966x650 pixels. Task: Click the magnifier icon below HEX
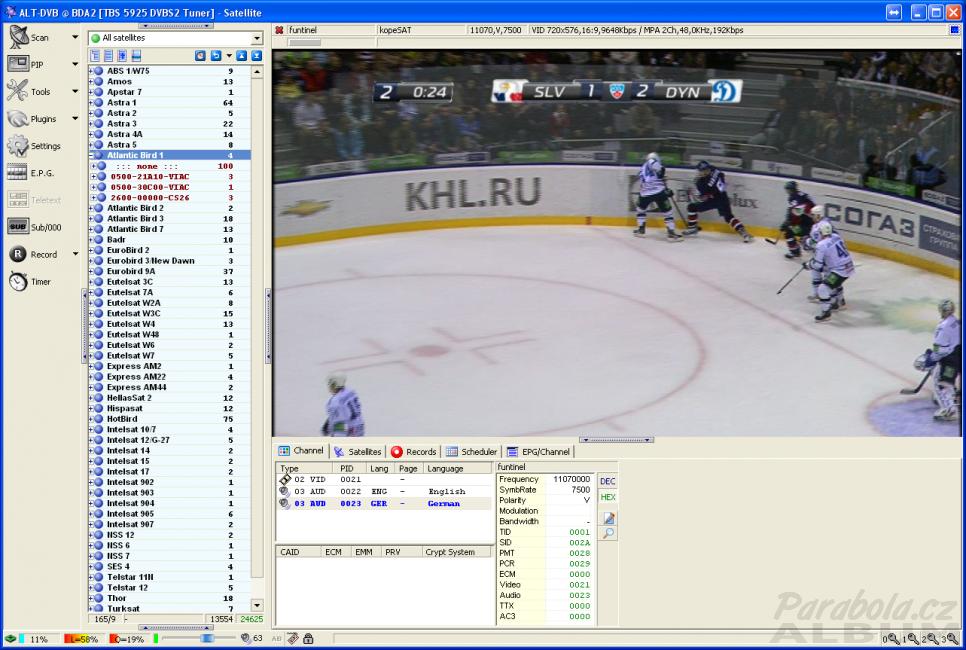click(608, 534)
